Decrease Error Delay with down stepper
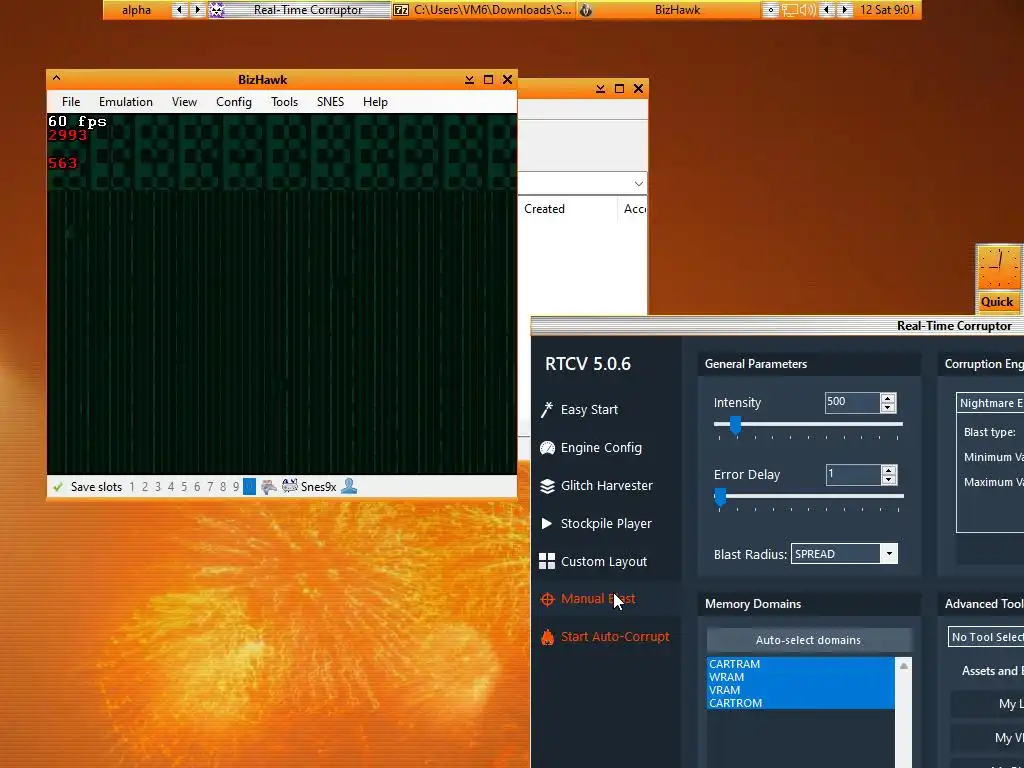 tap(888, 479)
